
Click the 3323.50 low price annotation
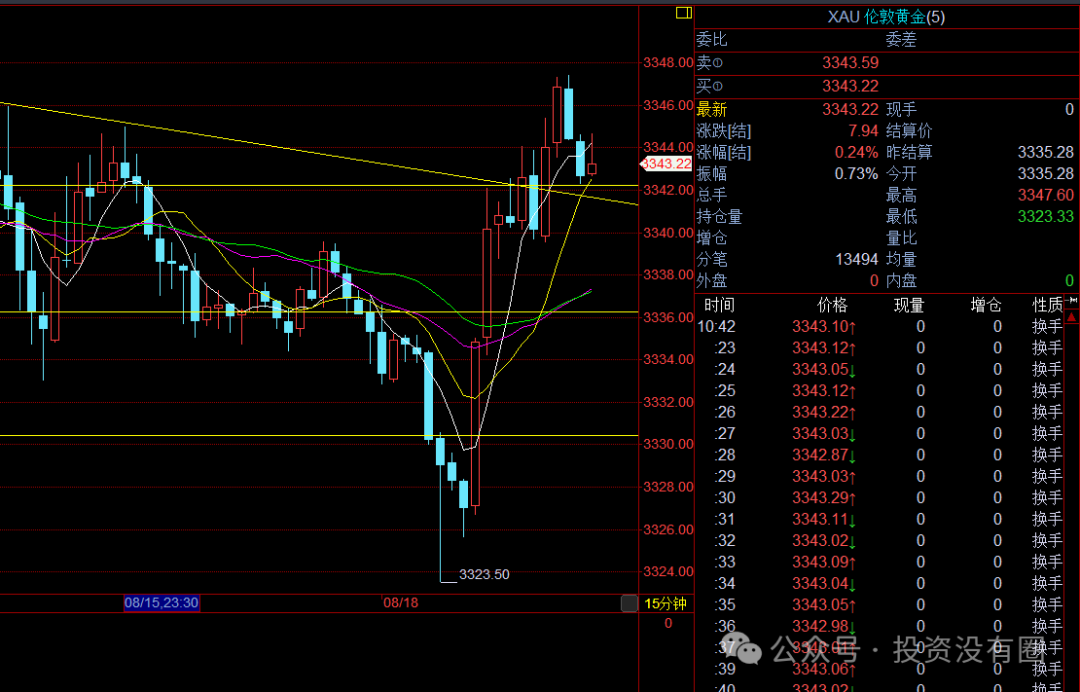coord(484,574)
